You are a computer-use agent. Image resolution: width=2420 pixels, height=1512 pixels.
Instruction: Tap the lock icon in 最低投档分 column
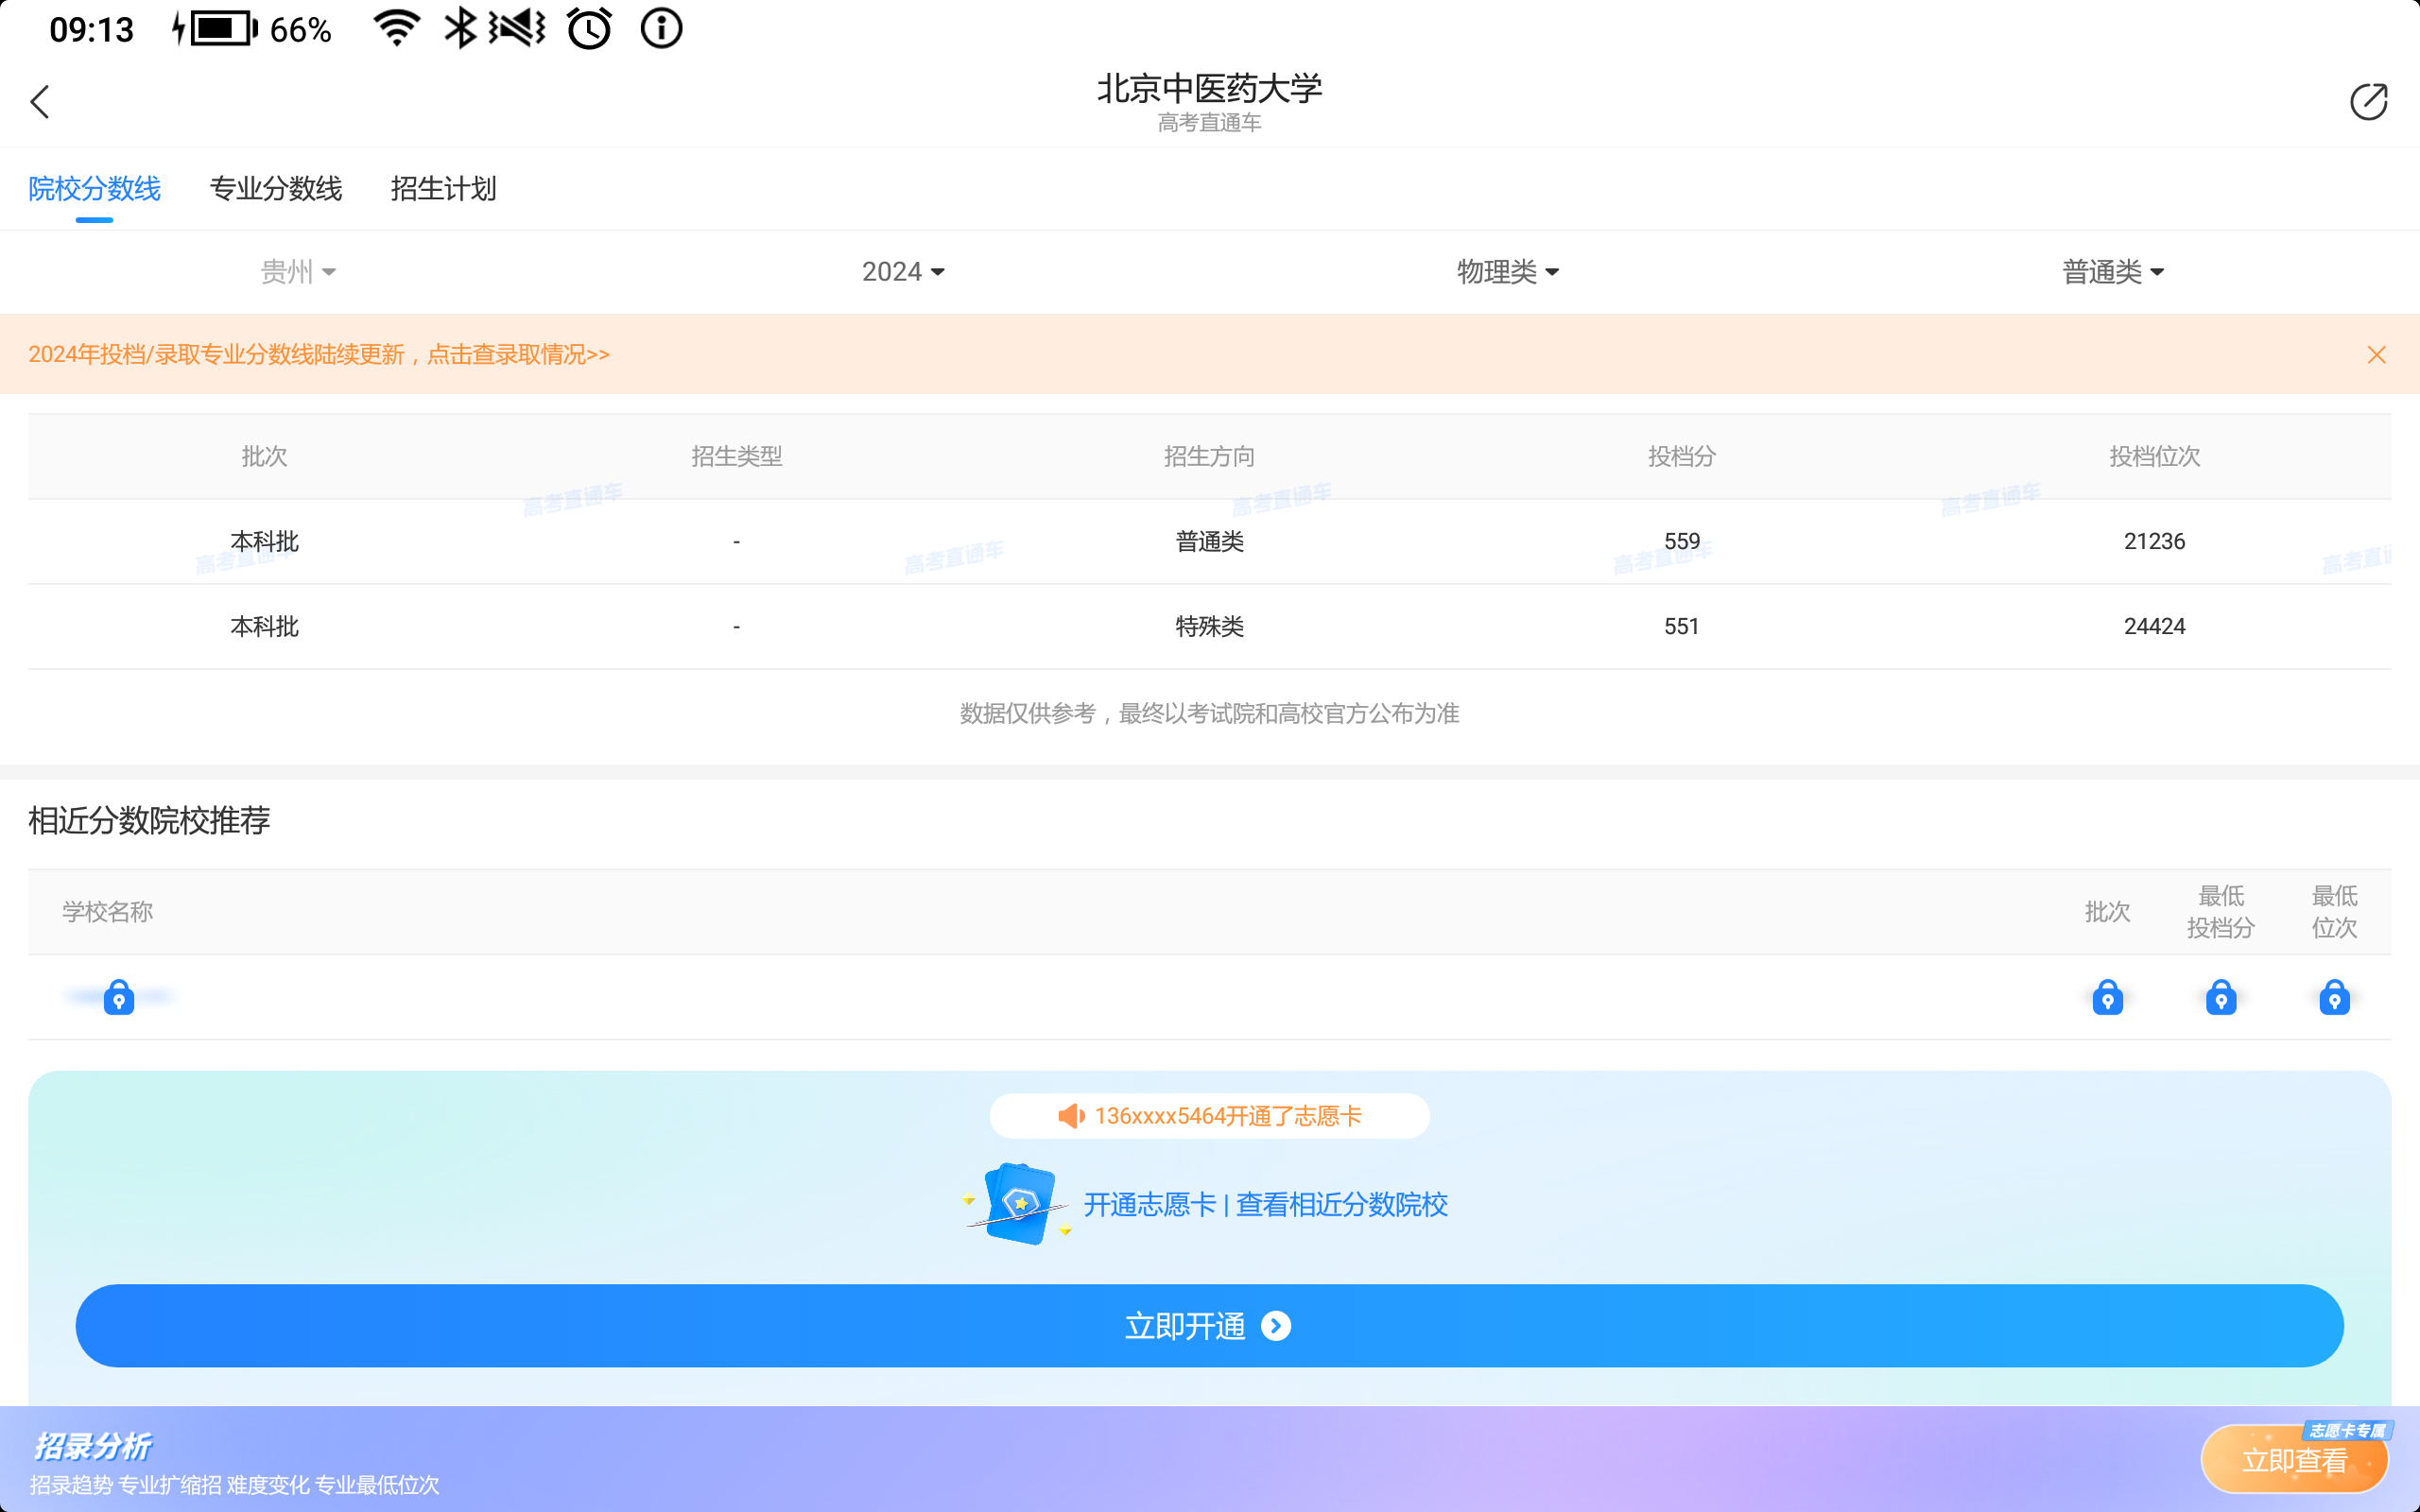(x=2221, y=997)
